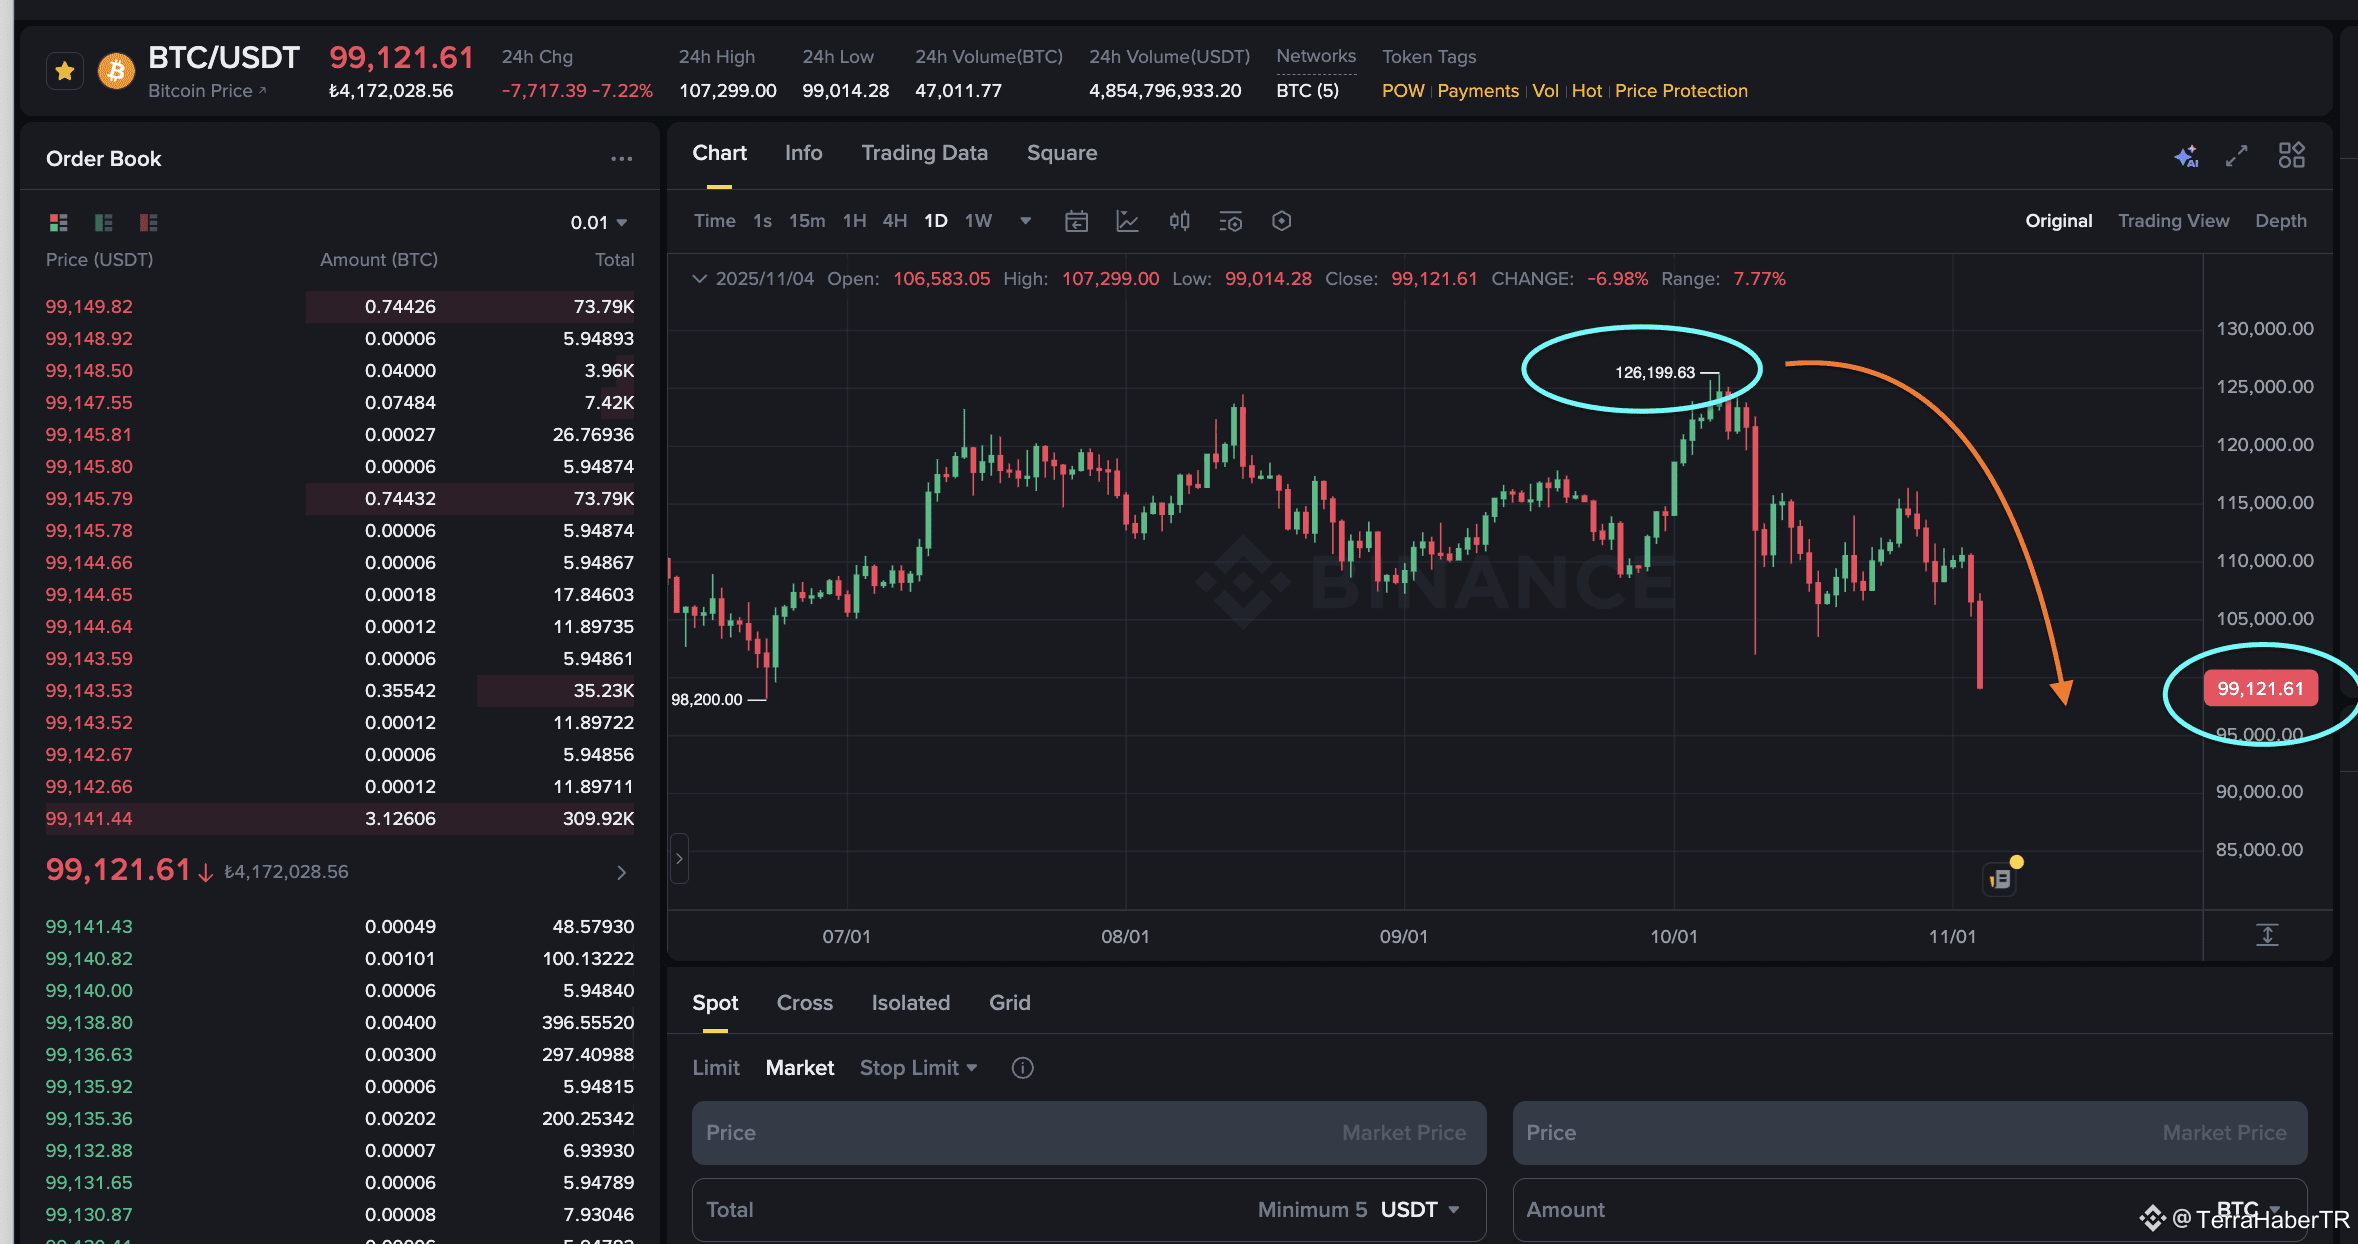Screen dimensions: 2358x1244
Task: Open info icon beside Stop Limit
Action: click(1022, 1068)
